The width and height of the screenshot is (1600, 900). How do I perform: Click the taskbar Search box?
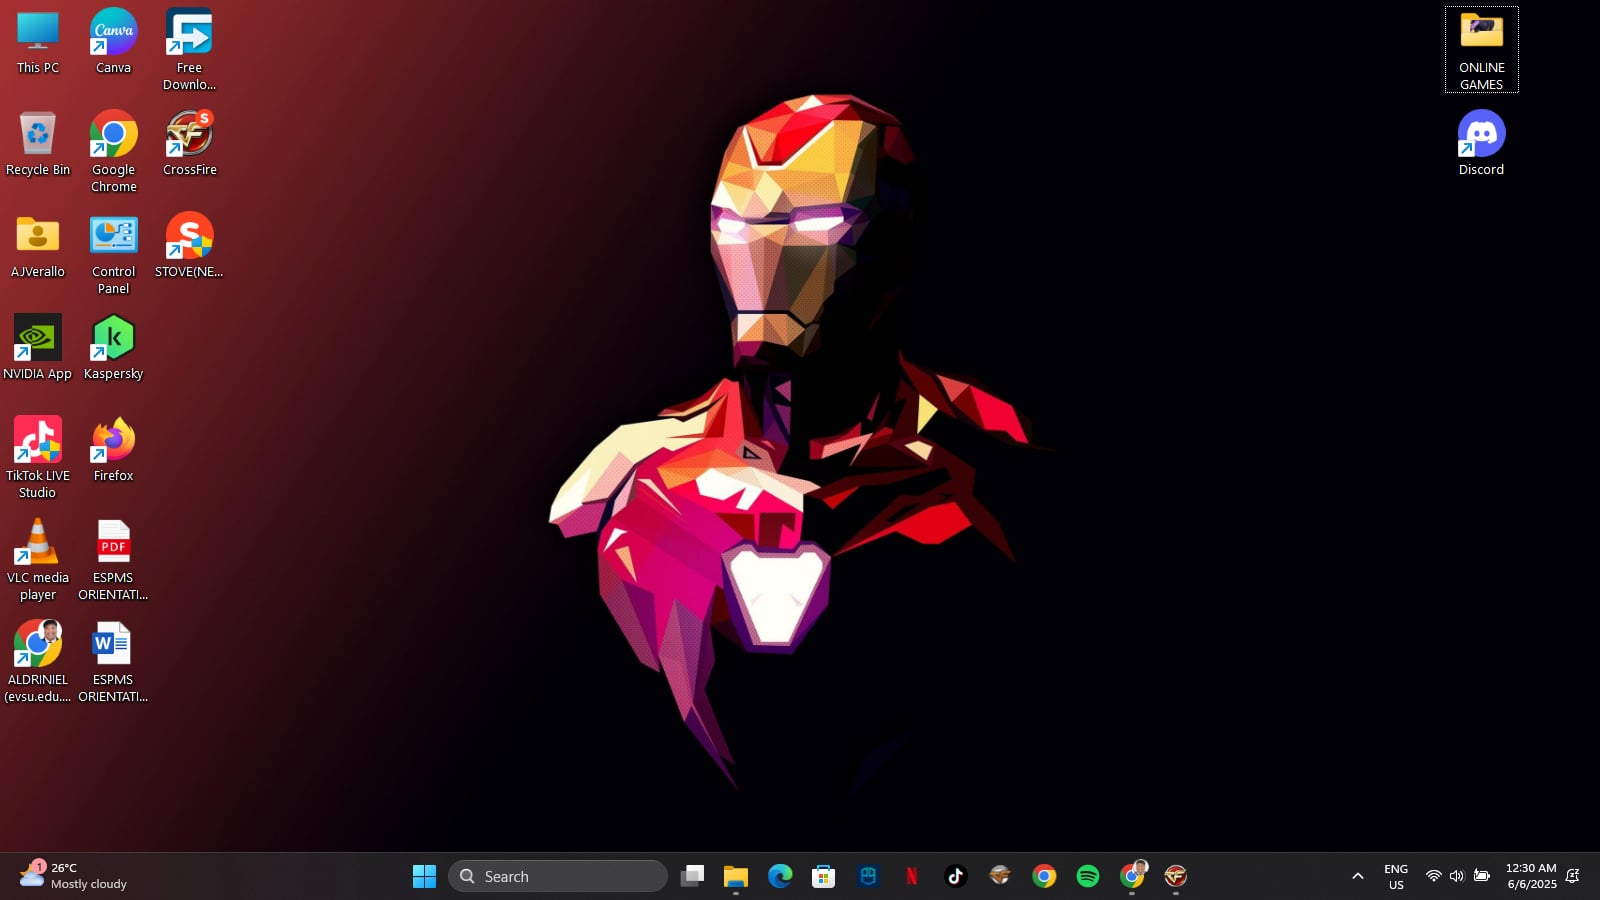coord(558,876)
